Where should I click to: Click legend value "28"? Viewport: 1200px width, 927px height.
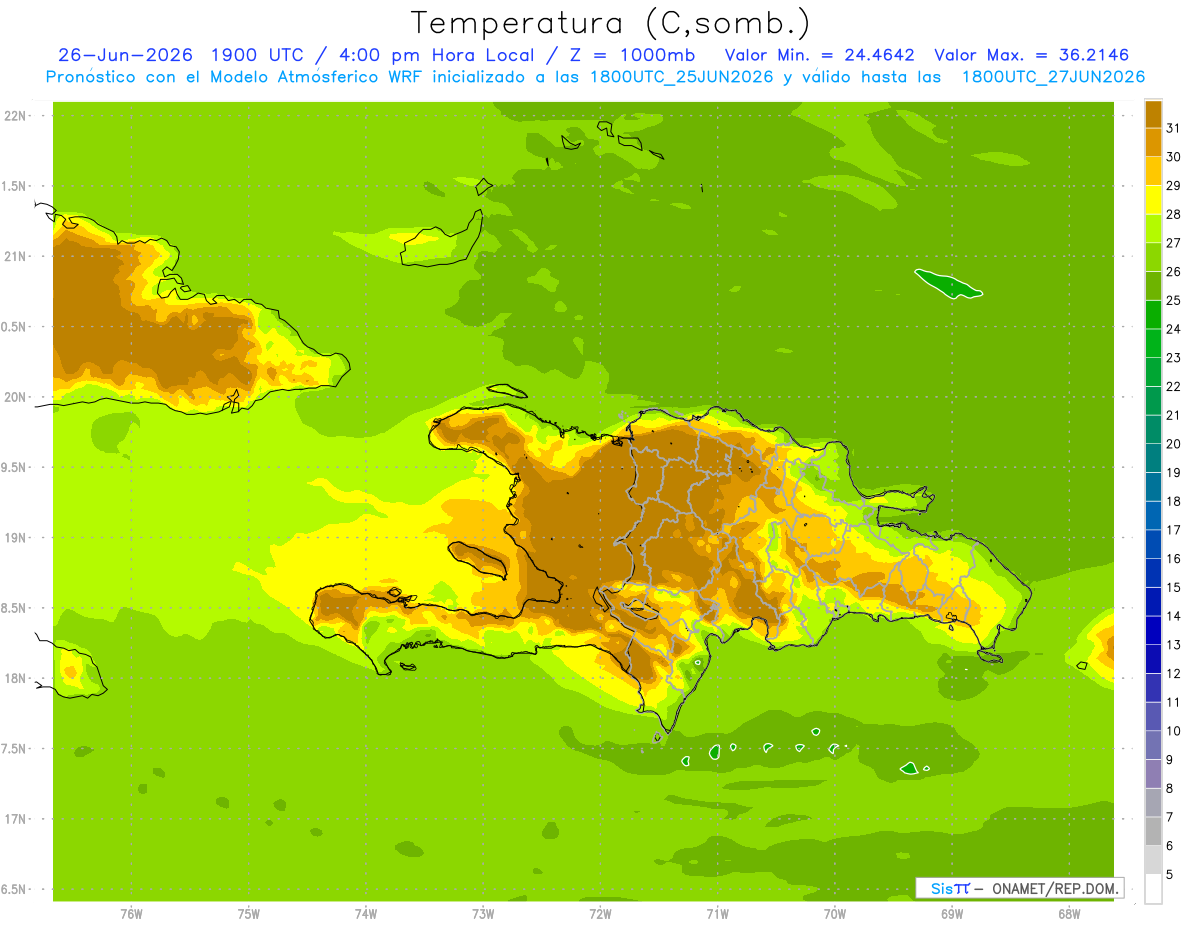(1174, 214)
